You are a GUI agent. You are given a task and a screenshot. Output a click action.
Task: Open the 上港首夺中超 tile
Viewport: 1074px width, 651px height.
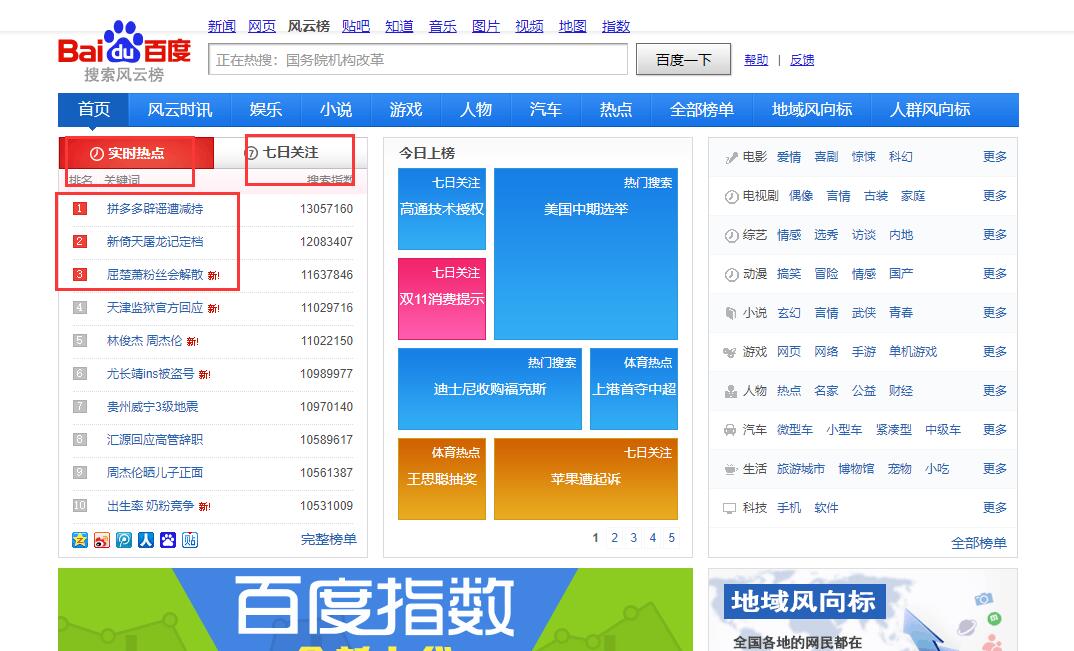click(634, 389)
